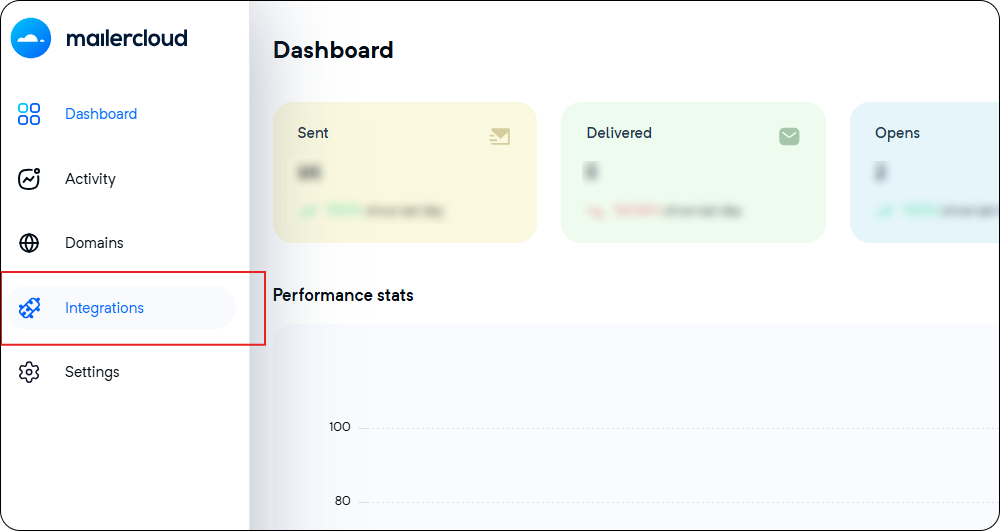
Task: Go to the Domains page
Action: [x=94, y=243]
